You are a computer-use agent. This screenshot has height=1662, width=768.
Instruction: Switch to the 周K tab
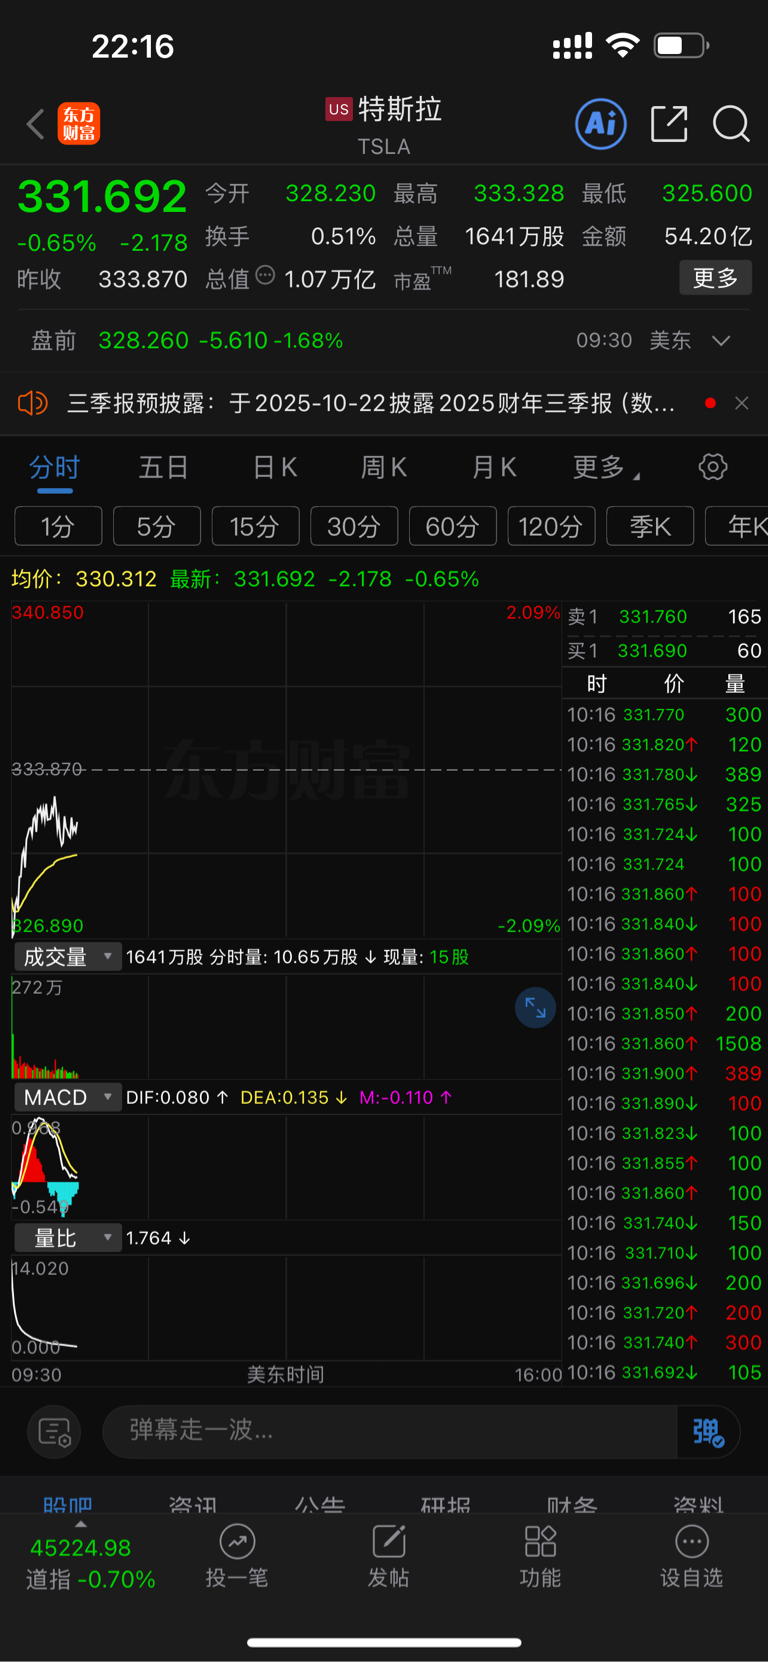[384, 467]
